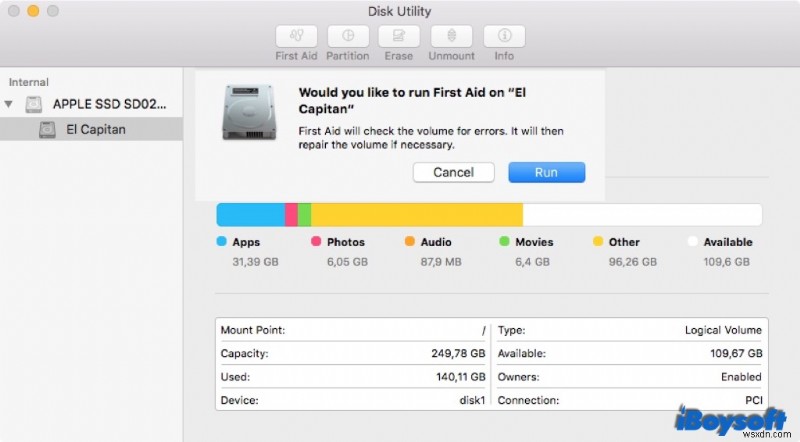Click the Unmount toolbar icon
800x442 pixels.
452,36
